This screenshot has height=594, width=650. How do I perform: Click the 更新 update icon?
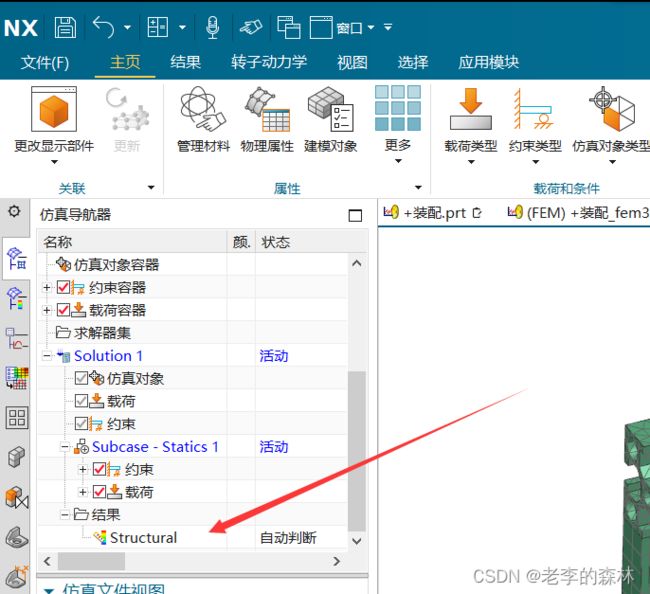(x=127, y=109)
